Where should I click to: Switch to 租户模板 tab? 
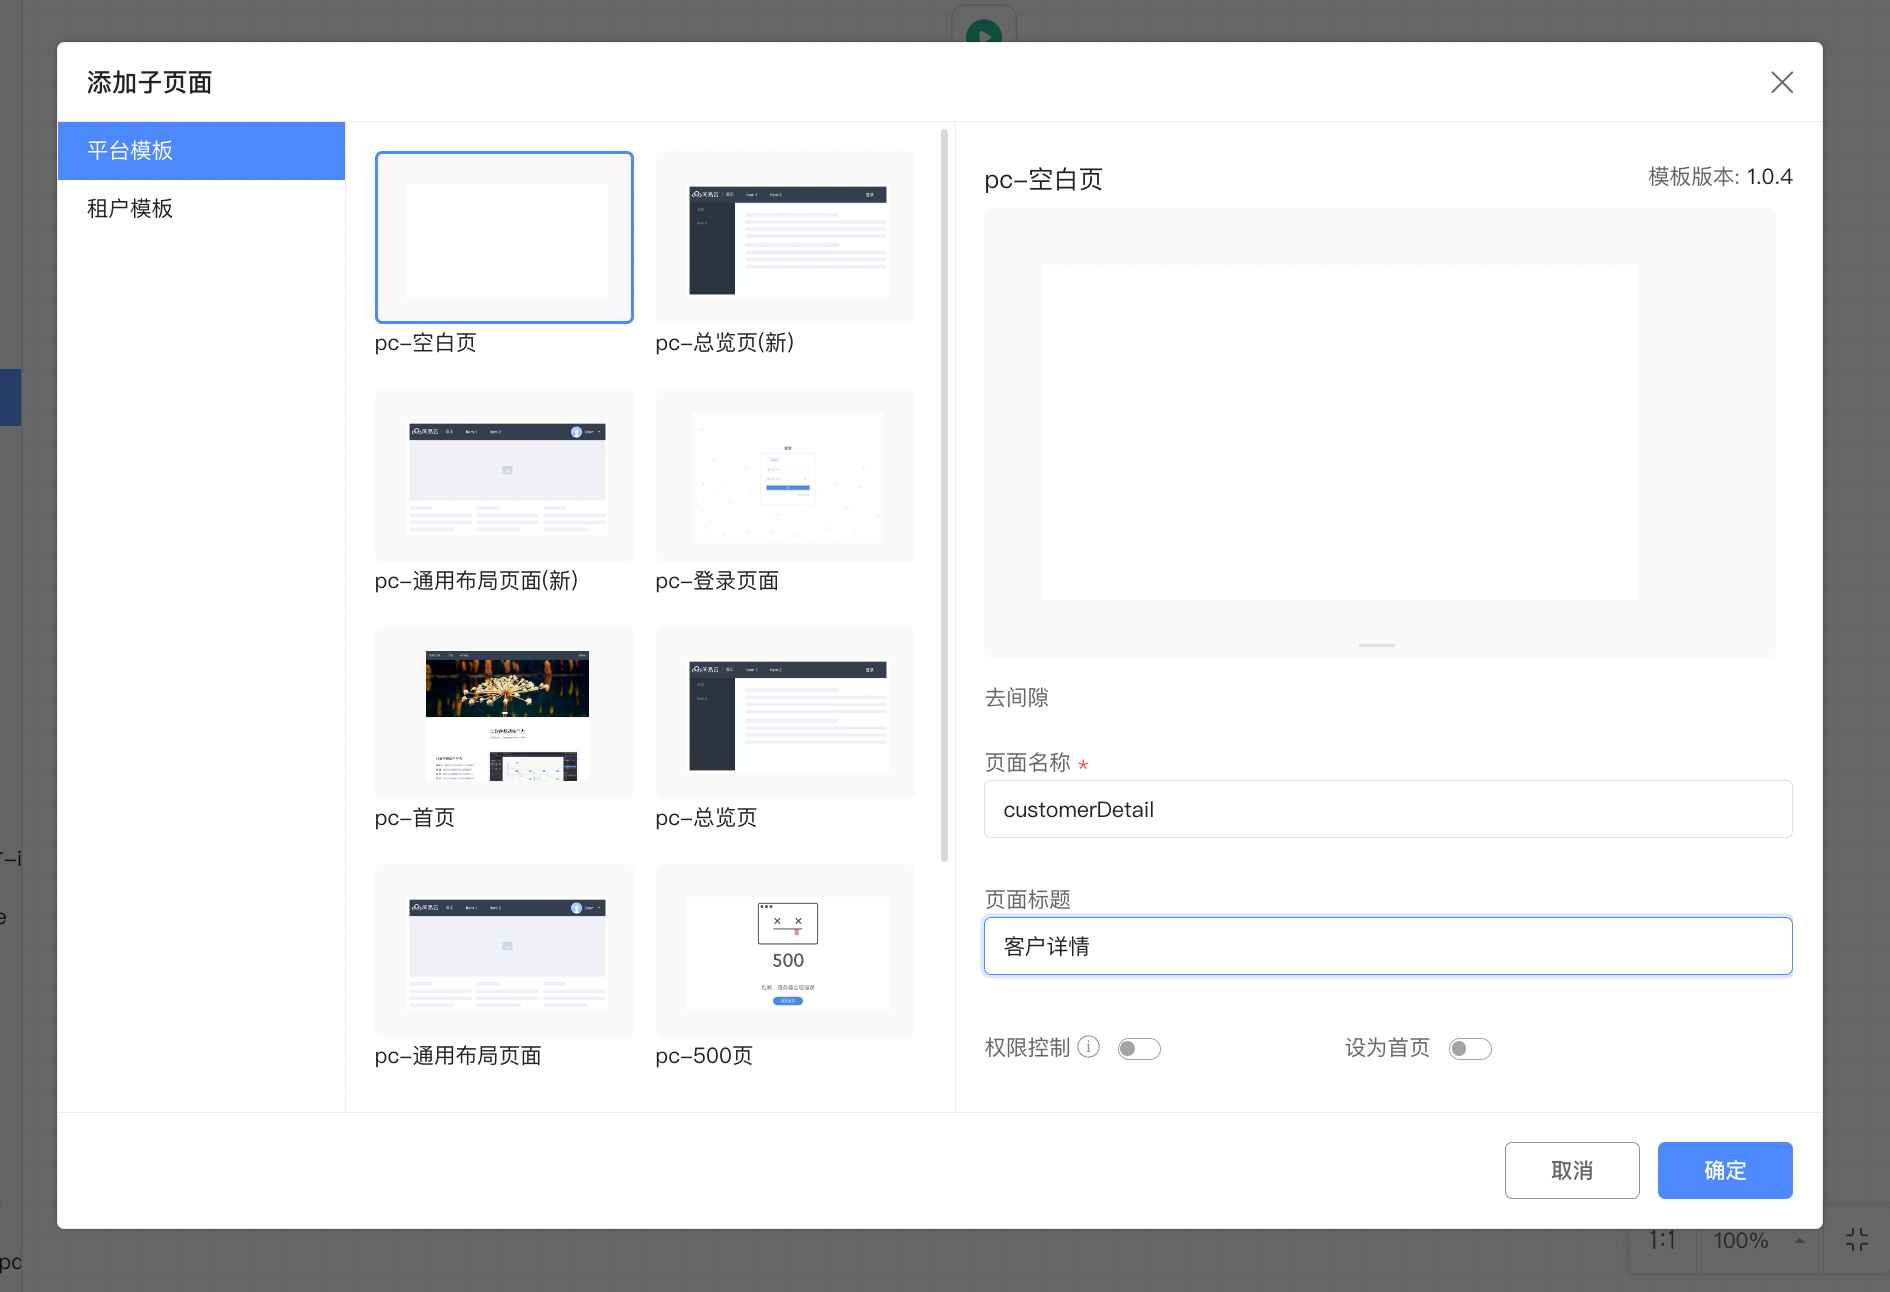(201, 208)
